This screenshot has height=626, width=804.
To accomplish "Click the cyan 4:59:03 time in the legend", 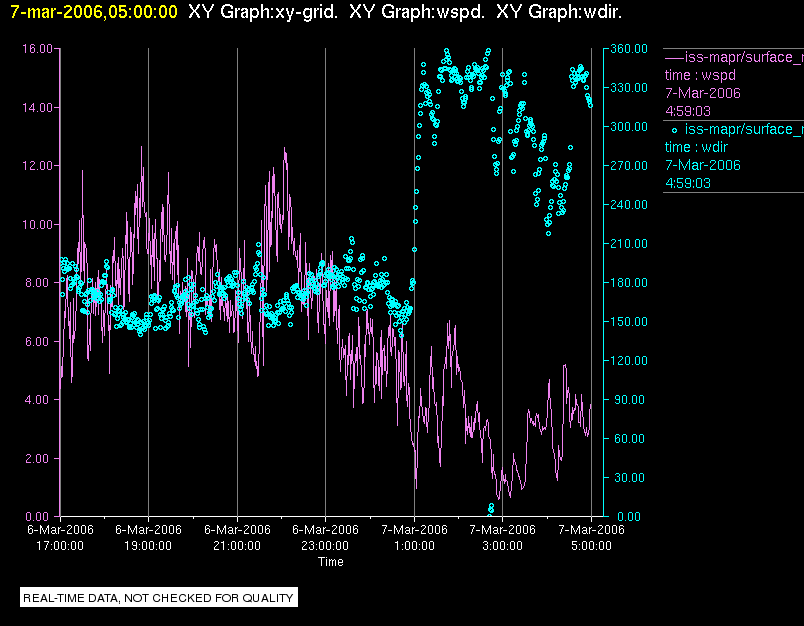I will click(688, 183).
